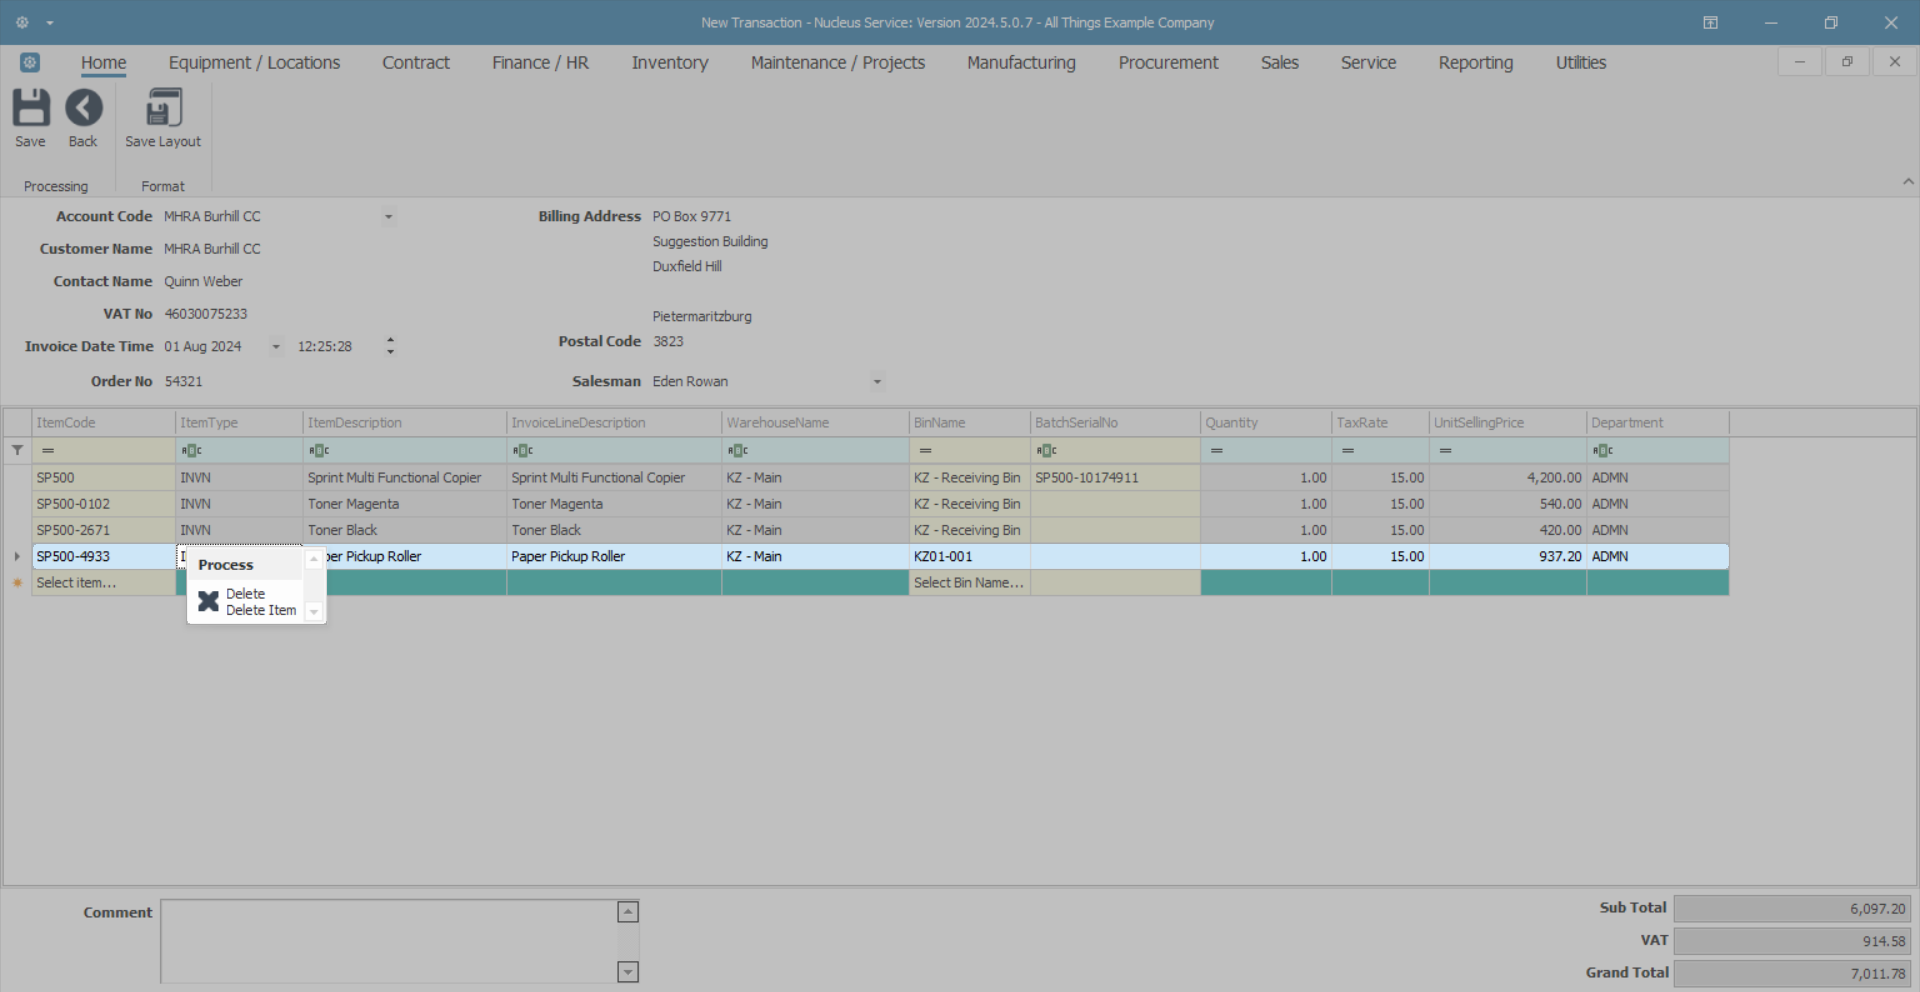This screenshot has height=992, width=1920.
Task: Click the Save icon in the ribbon
Action: 31,108
